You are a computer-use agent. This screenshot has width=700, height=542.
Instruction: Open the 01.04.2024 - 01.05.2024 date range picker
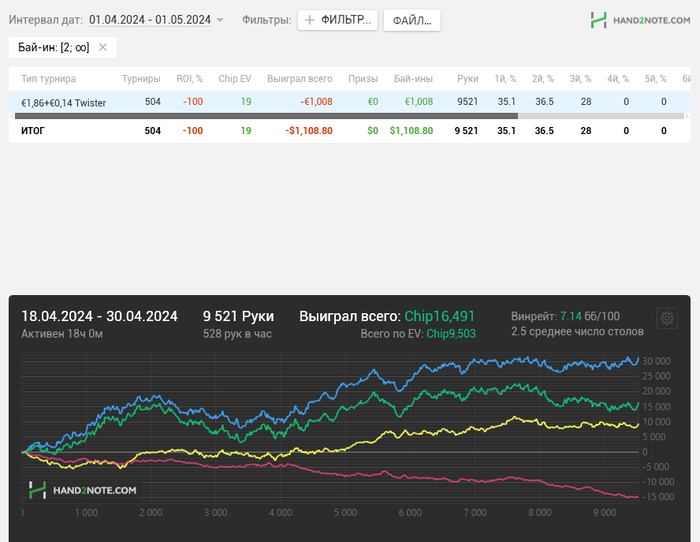[x=149, y=20]
